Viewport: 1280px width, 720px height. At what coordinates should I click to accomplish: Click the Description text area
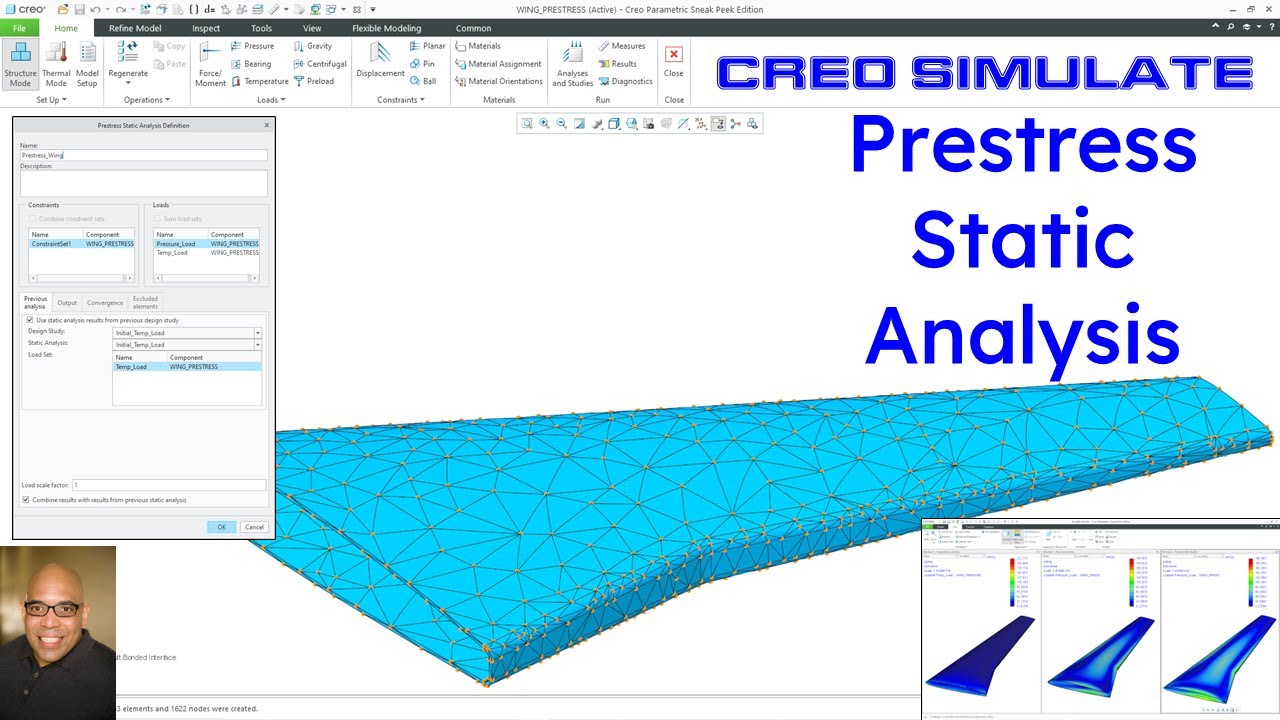[143, 183]
